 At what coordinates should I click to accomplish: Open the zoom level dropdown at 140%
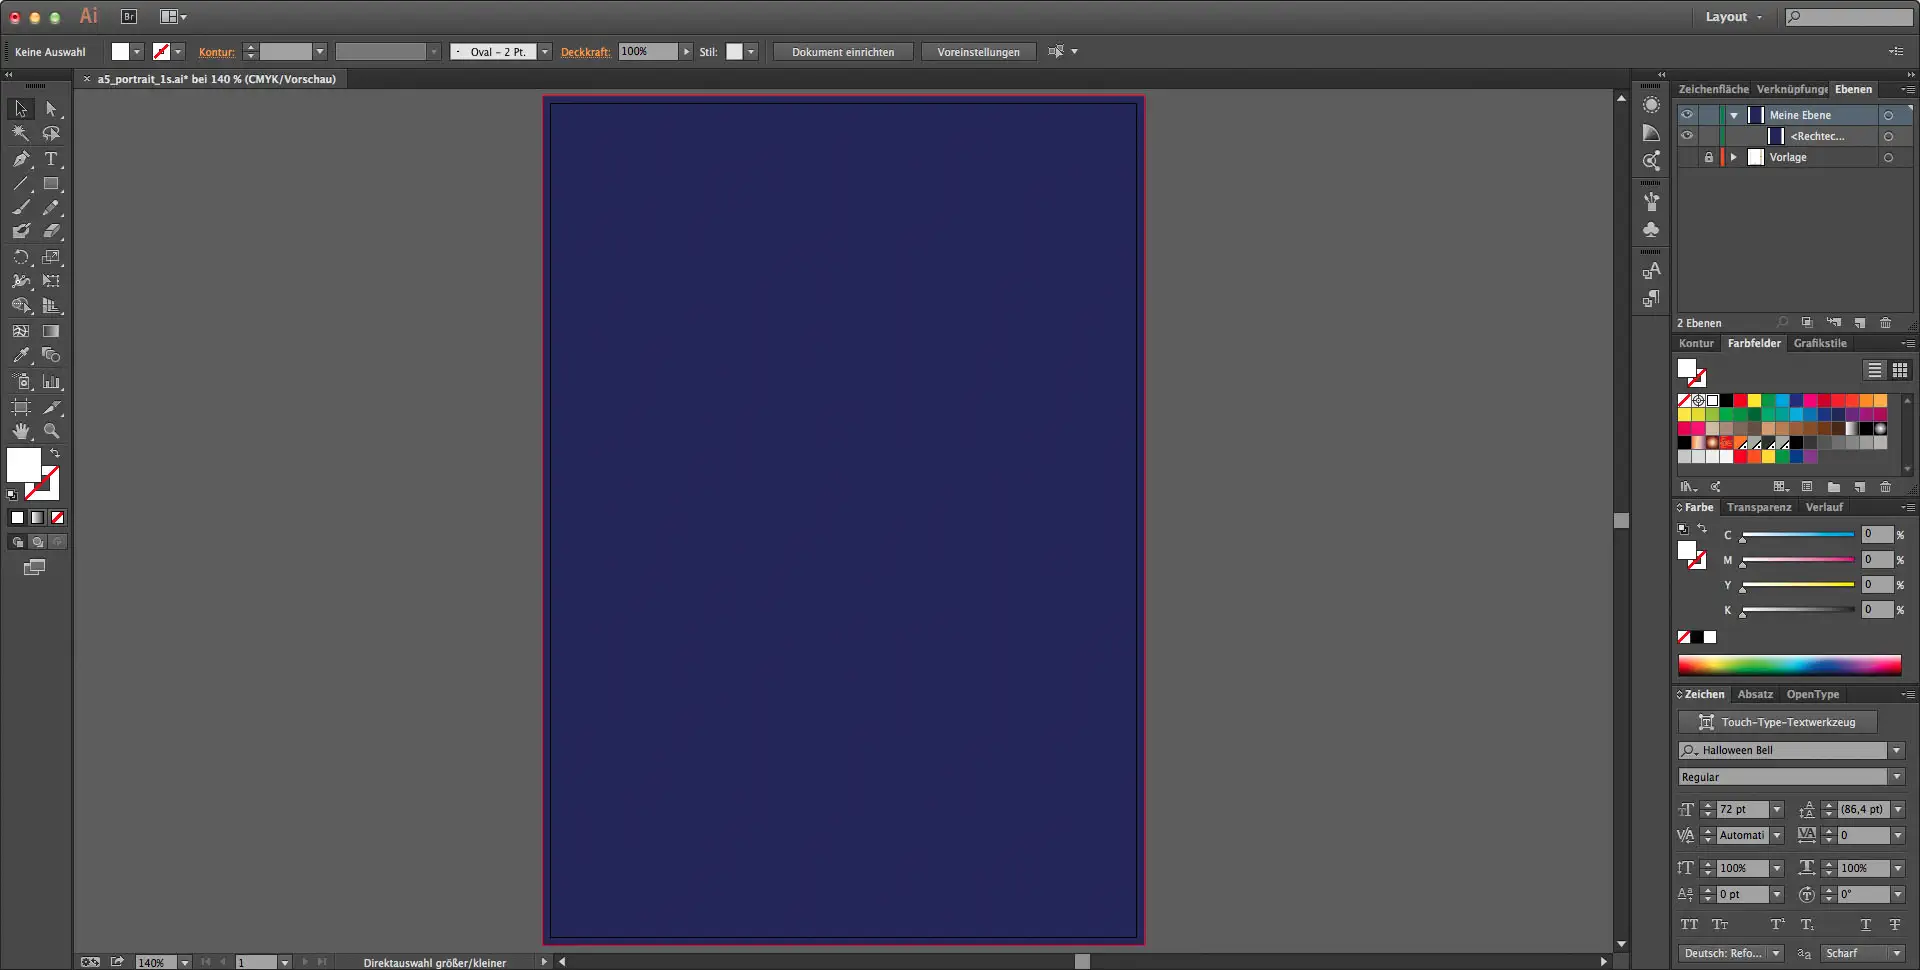pos(185,963)
